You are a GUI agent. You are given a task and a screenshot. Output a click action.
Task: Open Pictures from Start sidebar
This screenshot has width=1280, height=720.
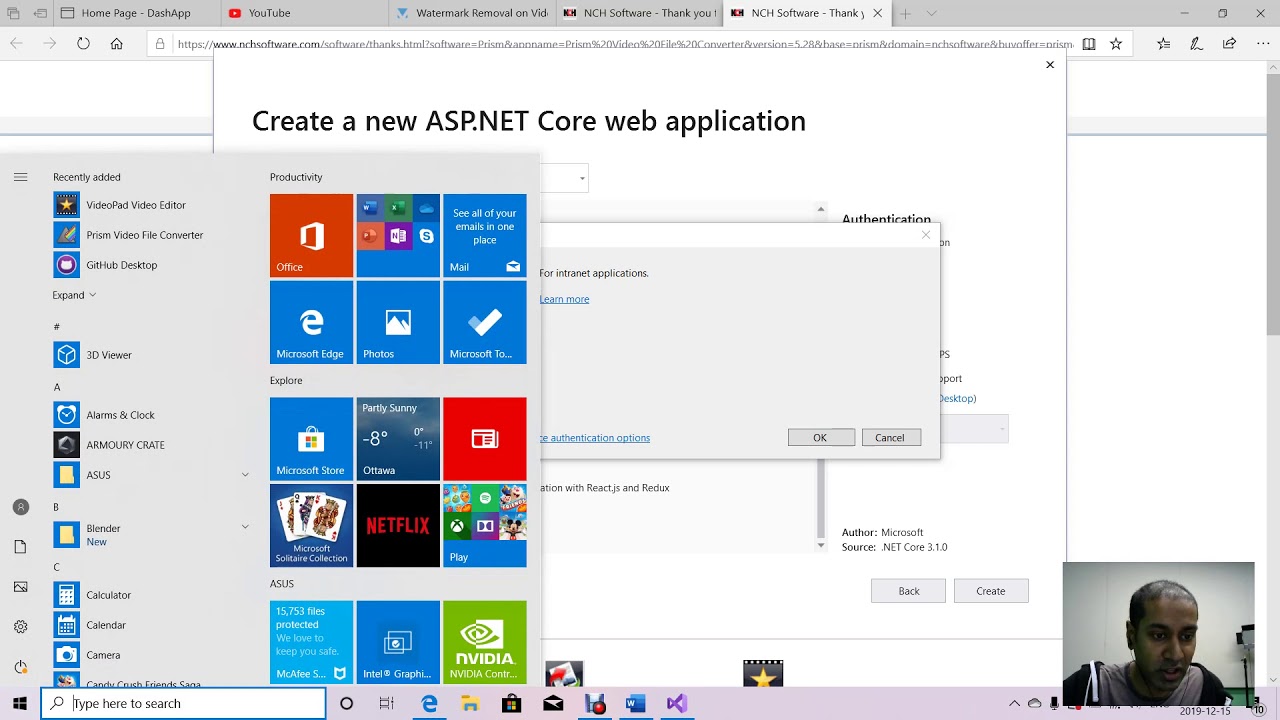[x=20, y=587]
